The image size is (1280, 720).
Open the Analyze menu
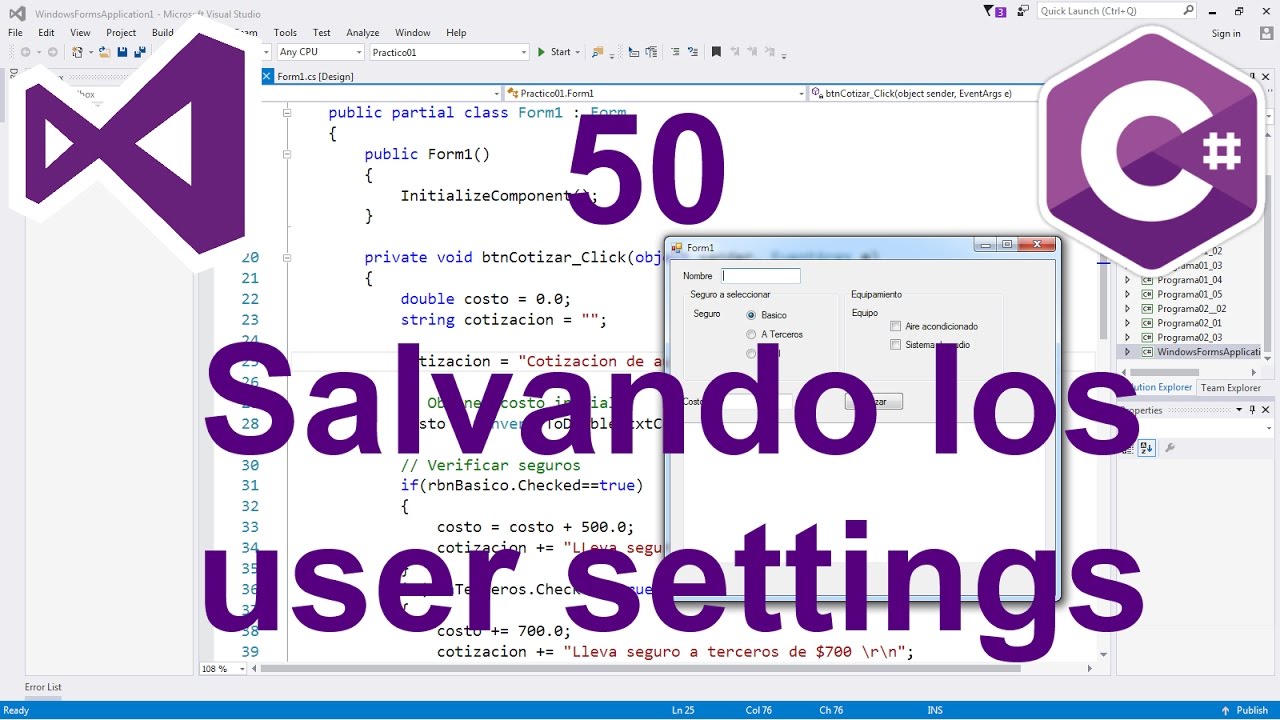coord(363,33)
